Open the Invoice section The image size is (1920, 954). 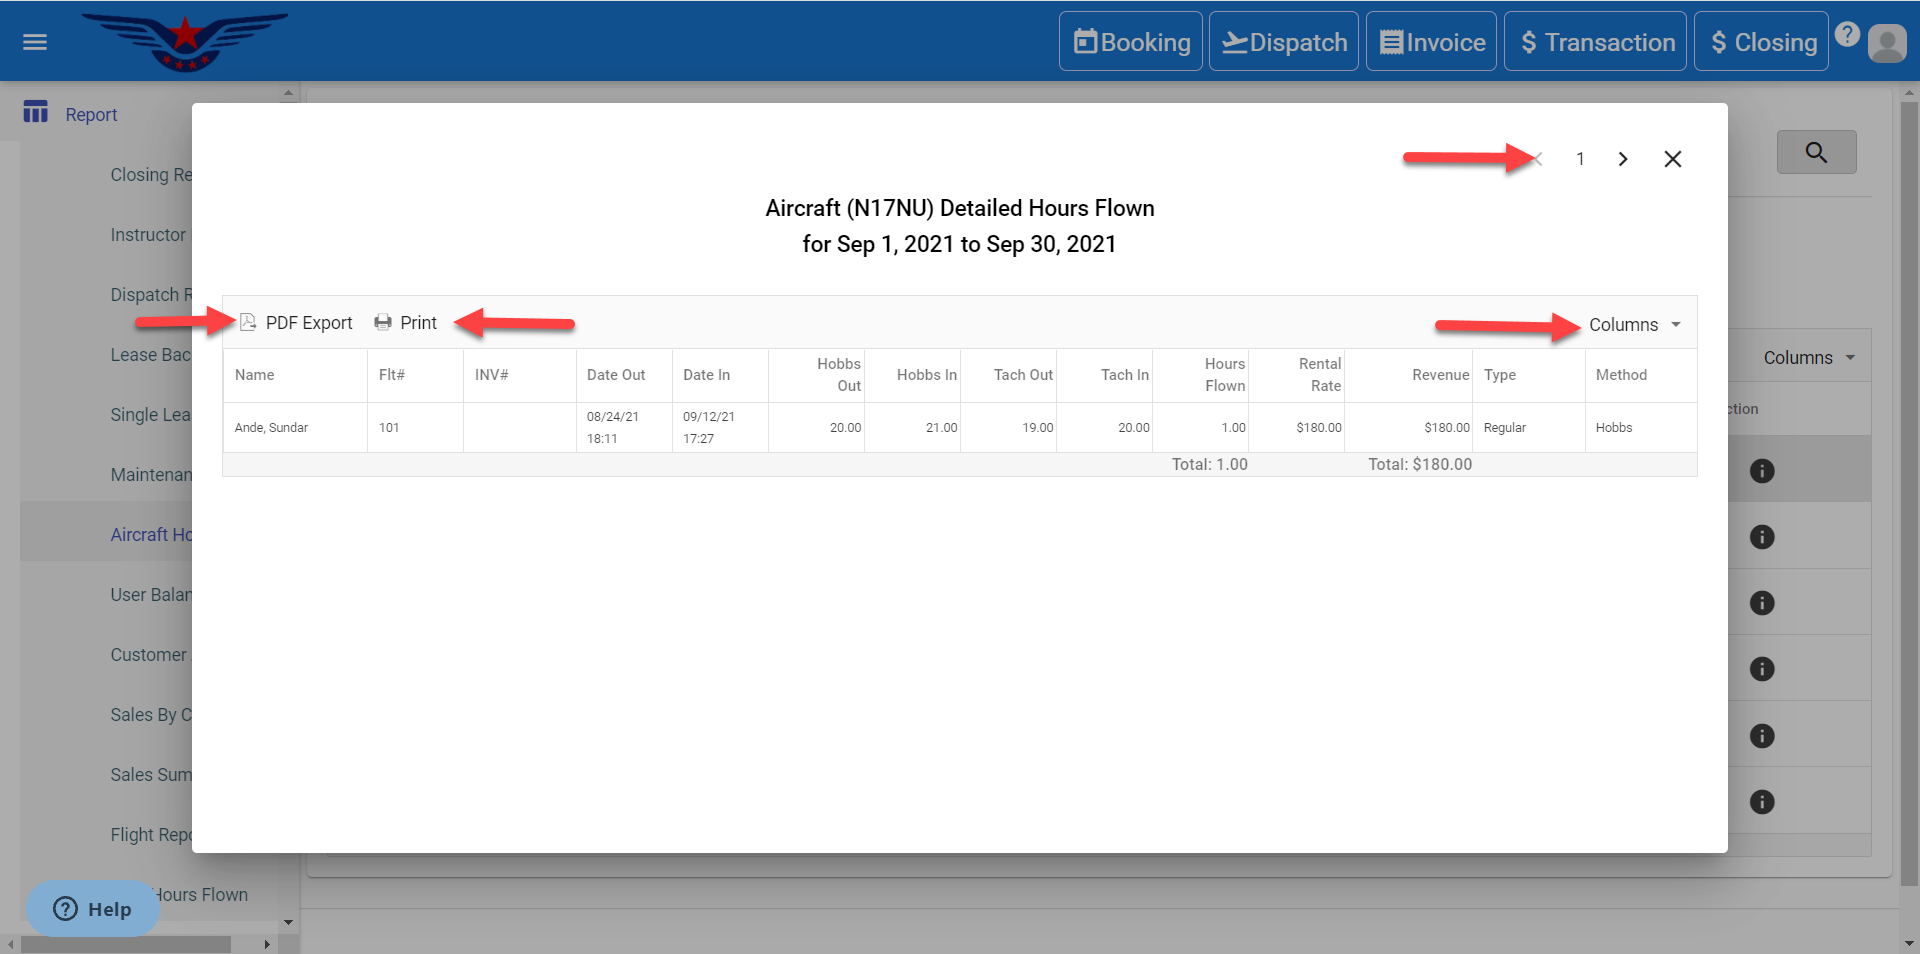[x=1431, y=42]
